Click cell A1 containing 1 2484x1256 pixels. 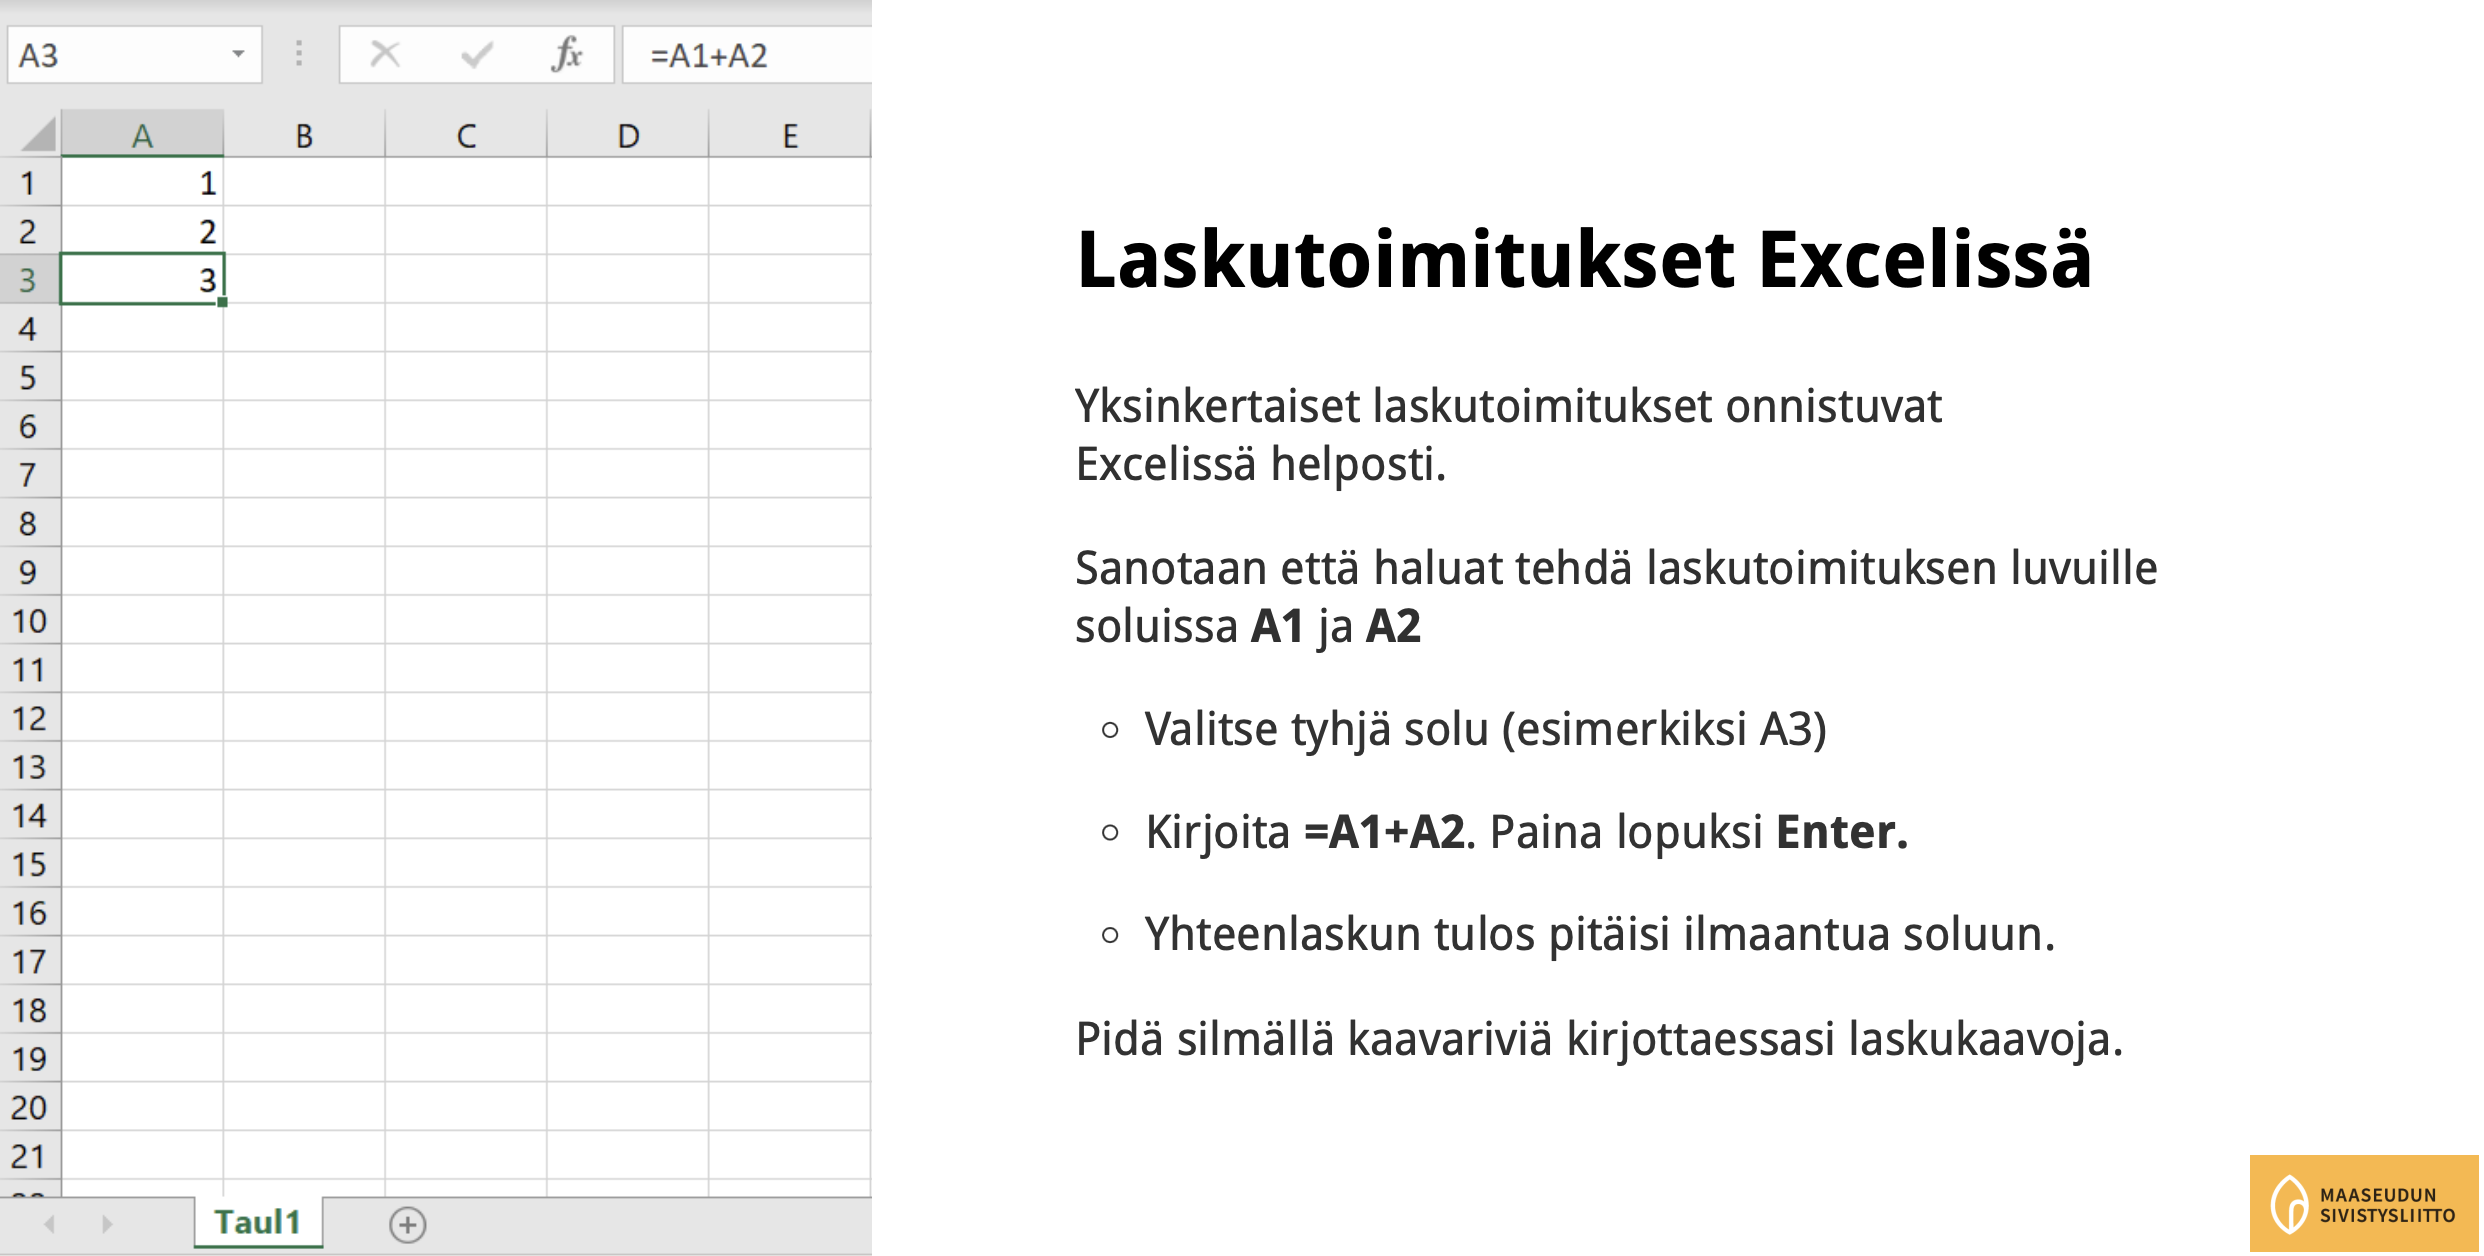coord(142,183)
